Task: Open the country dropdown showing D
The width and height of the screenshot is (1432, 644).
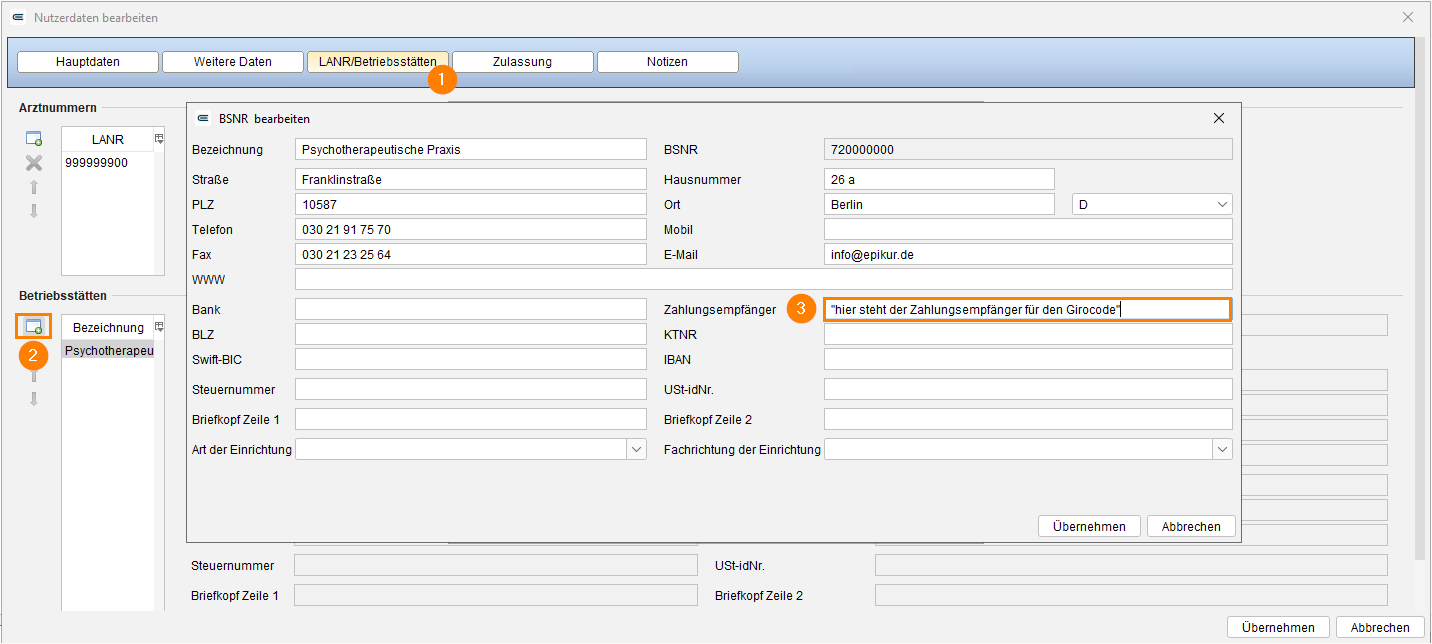Action: point(1152,204)
